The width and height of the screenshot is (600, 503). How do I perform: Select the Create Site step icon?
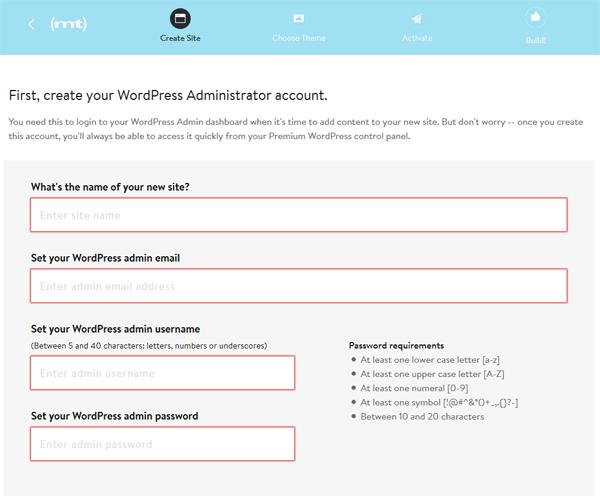pyautogui.click(x=180, y=18)
